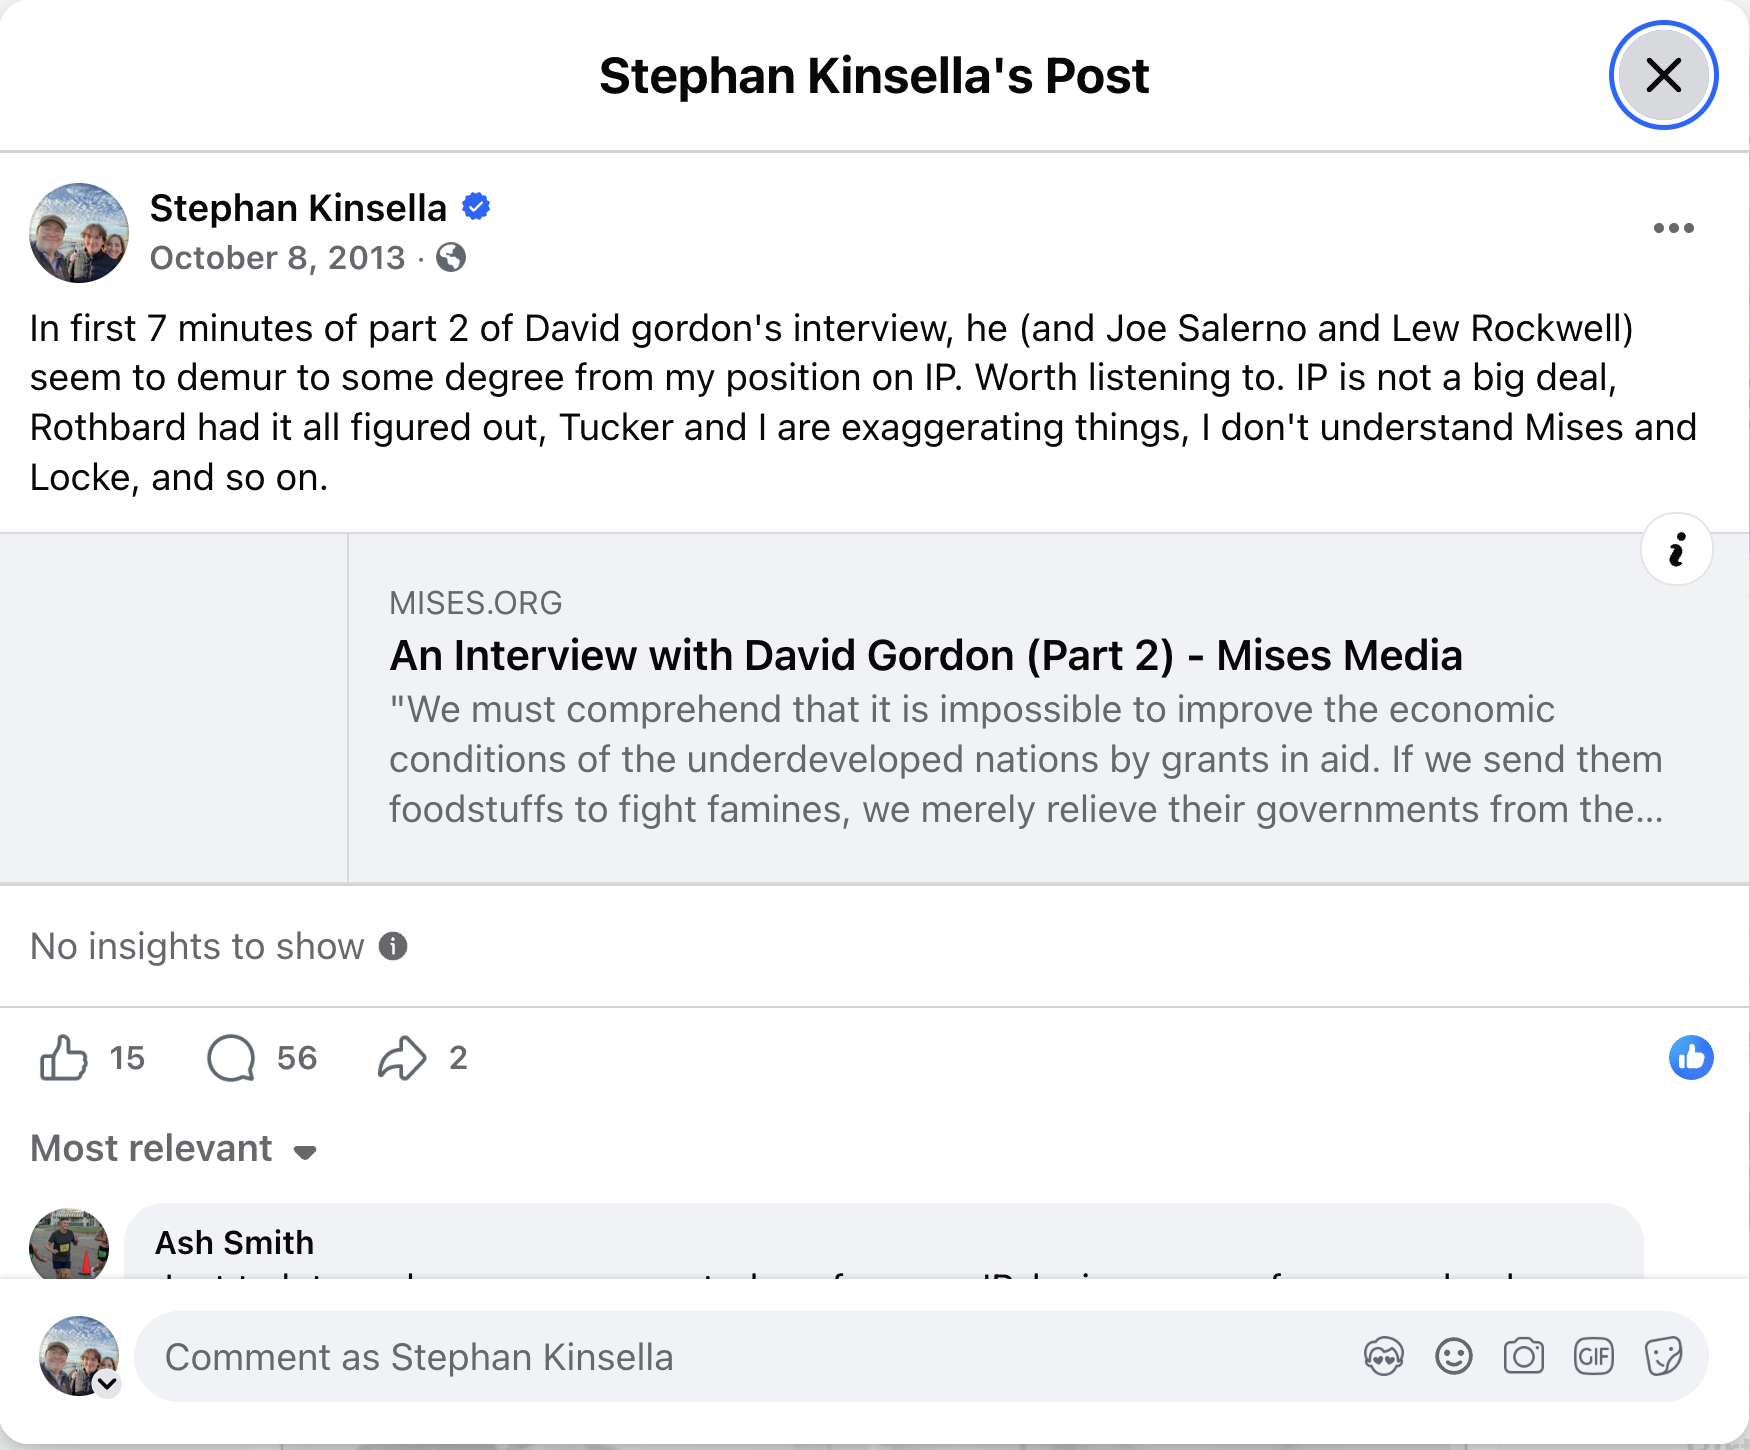Viewport: 1750px width, 1450px height.
Task: Switch commenting identity via avatar chevron
Action: (107, 1383)
